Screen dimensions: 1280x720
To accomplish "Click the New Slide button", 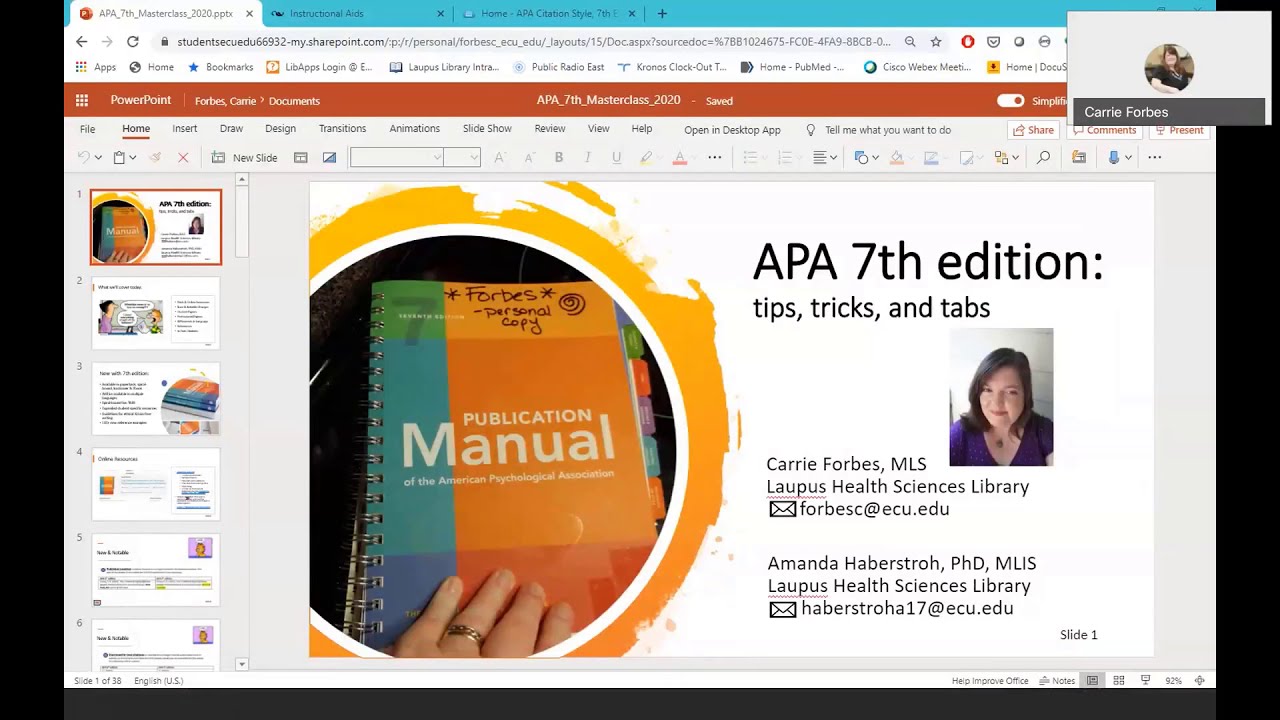I will (243, 157).
